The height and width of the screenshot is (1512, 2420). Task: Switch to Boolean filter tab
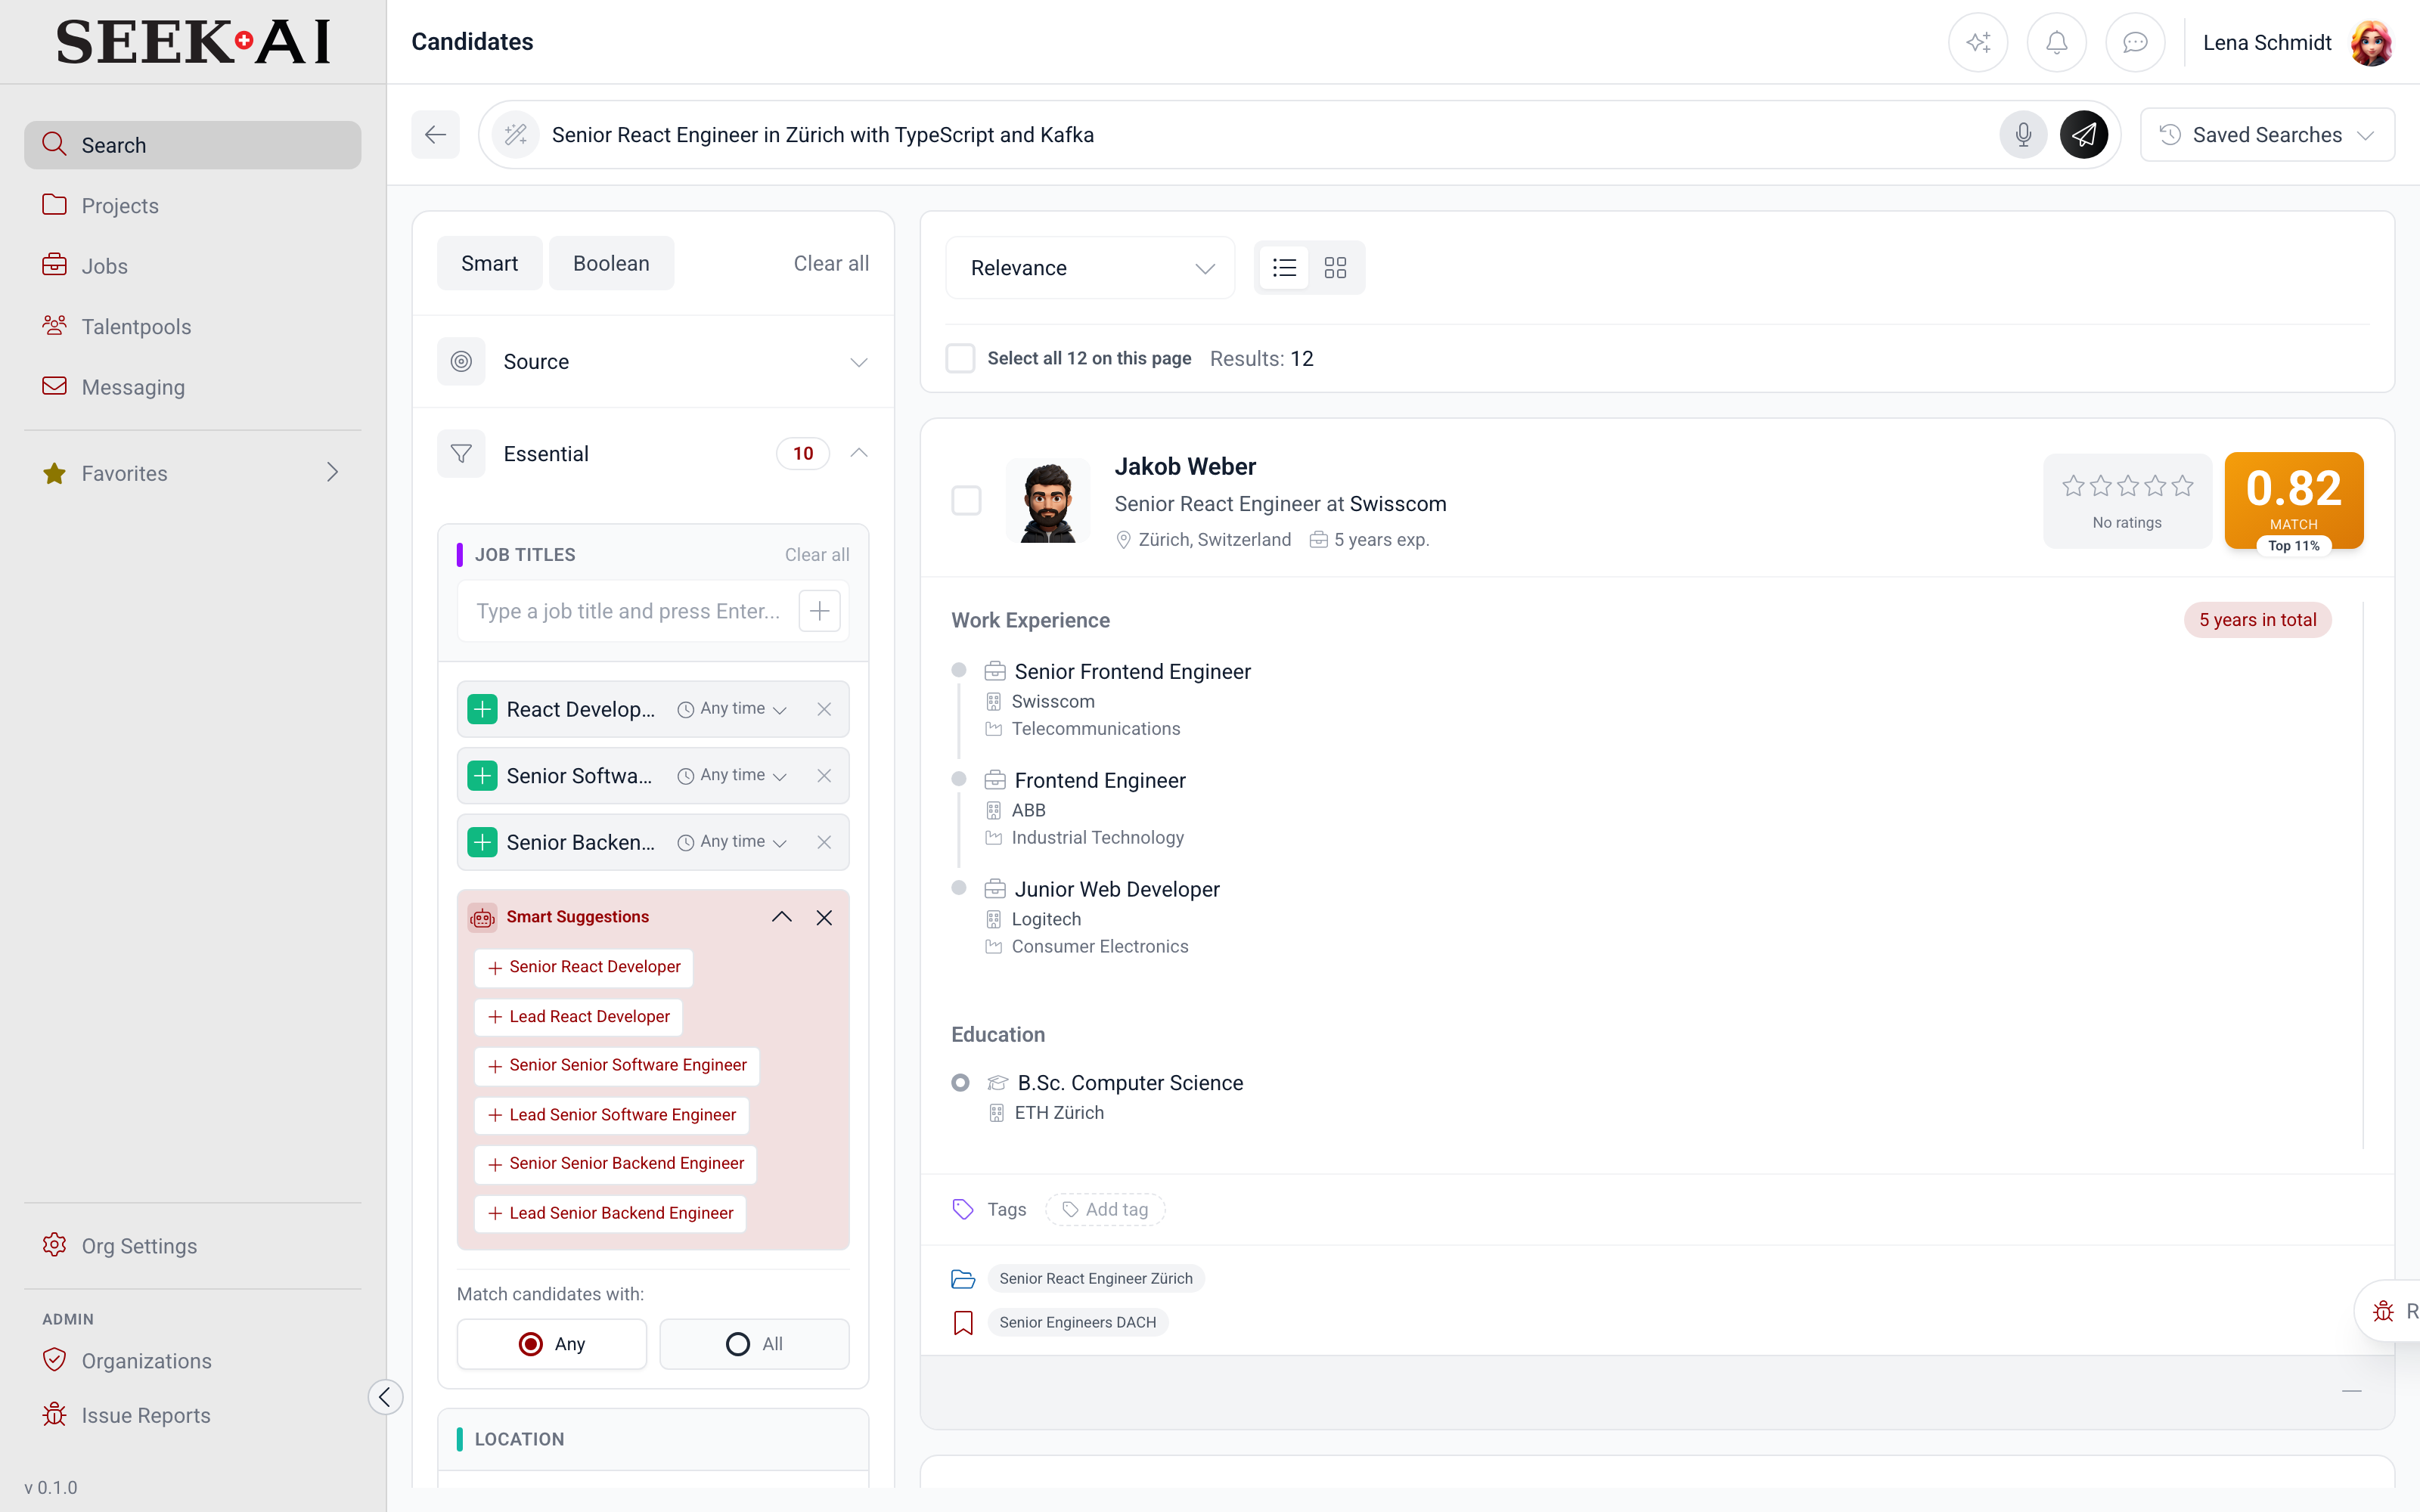click(x=611, y=263)
